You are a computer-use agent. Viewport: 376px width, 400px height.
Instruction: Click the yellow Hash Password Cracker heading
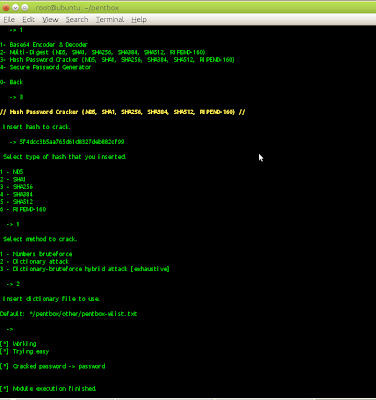pyautogui.click(x=123, y=112)
